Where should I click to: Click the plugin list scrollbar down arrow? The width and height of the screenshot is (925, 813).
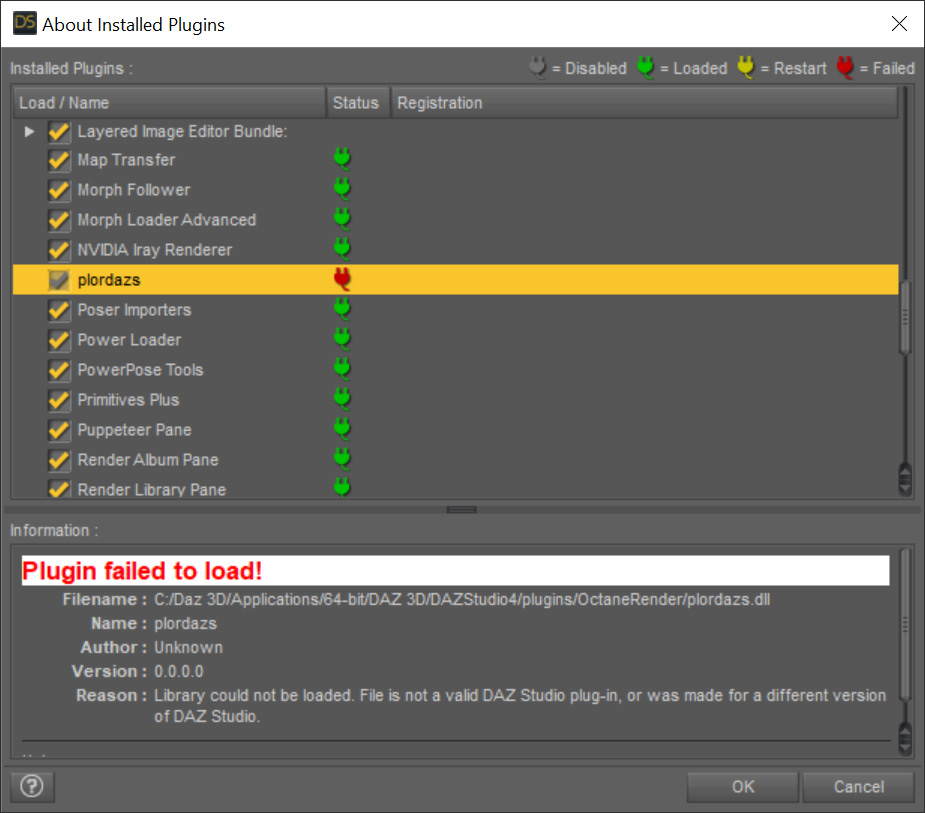coord(905,487)
